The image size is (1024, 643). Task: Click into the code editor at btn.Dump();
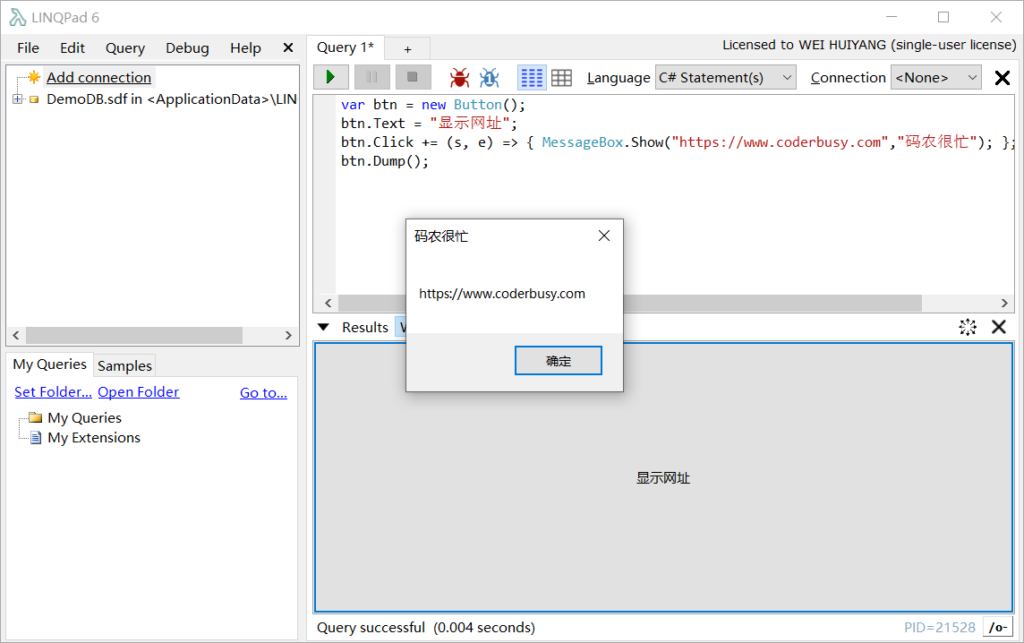click(x=385, y=161)
